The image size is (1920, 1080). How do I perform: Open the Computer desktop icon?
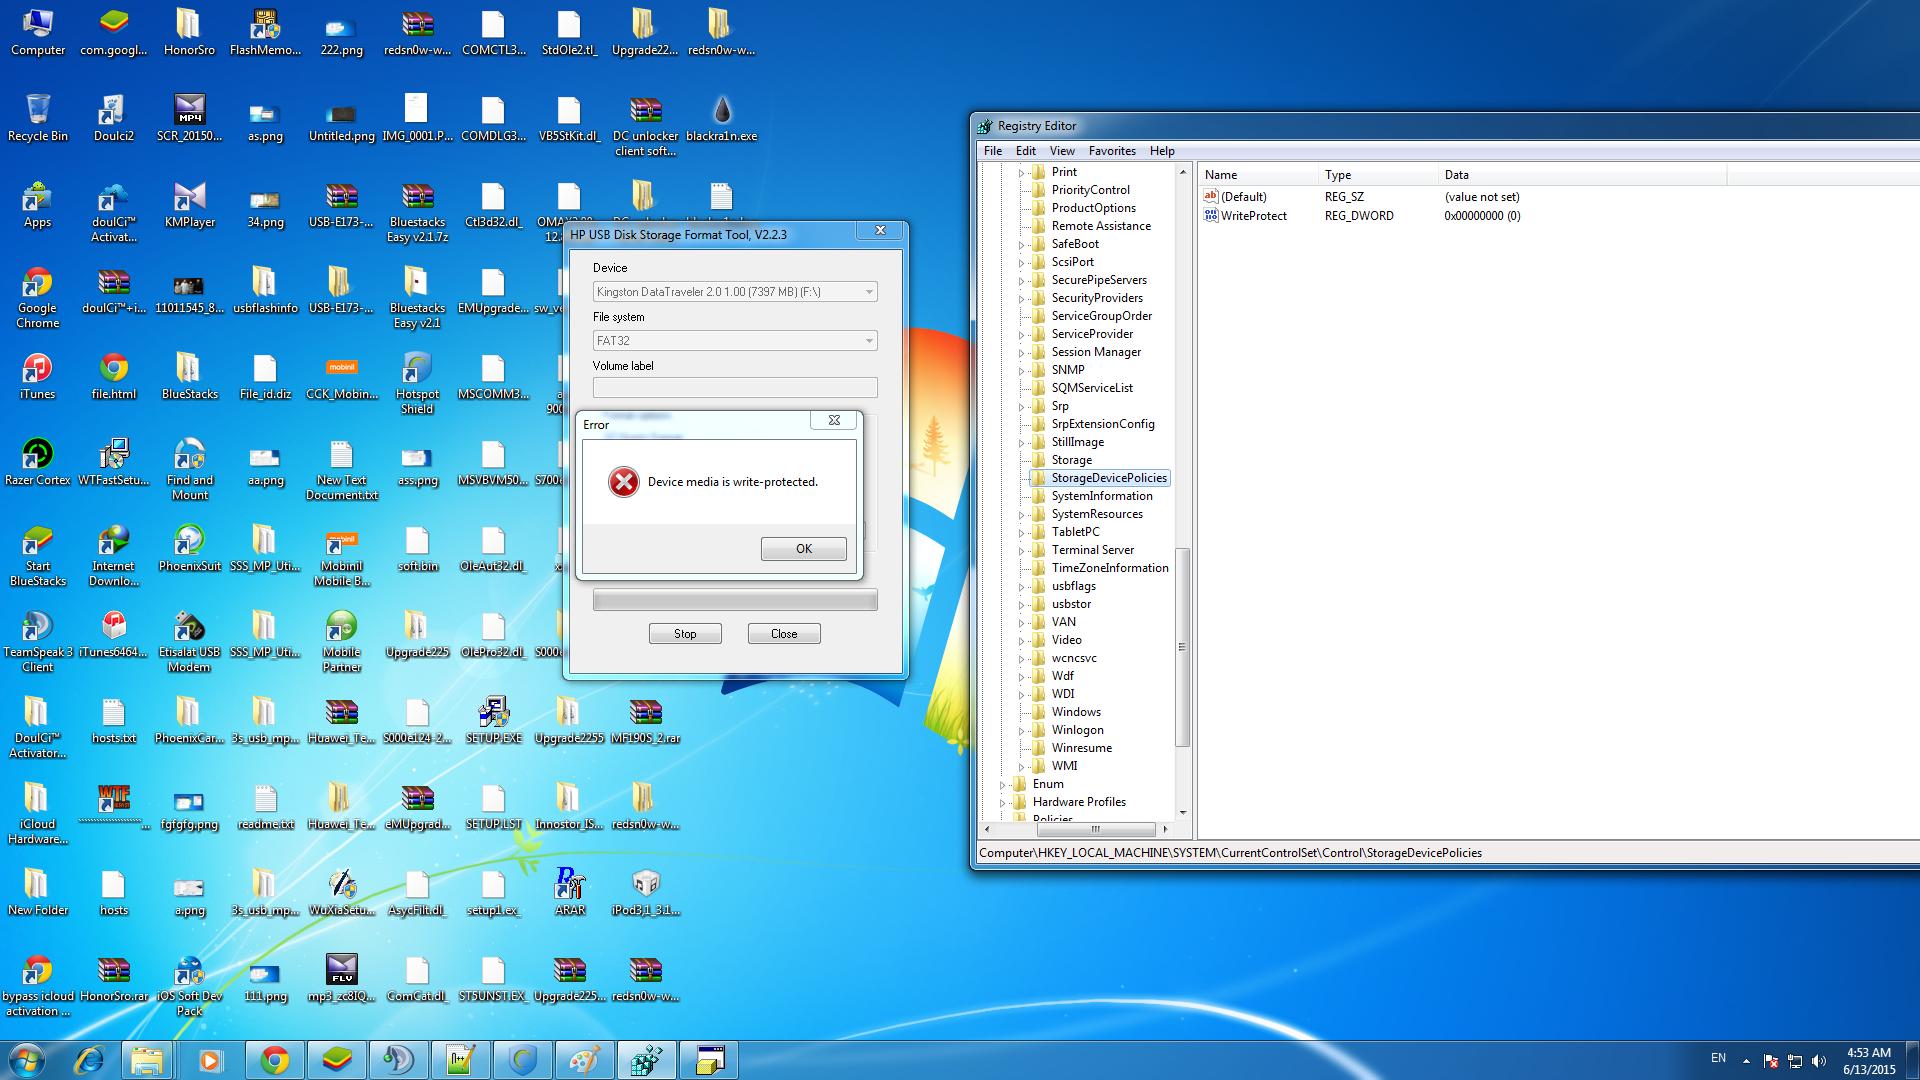tap(38, 32)
